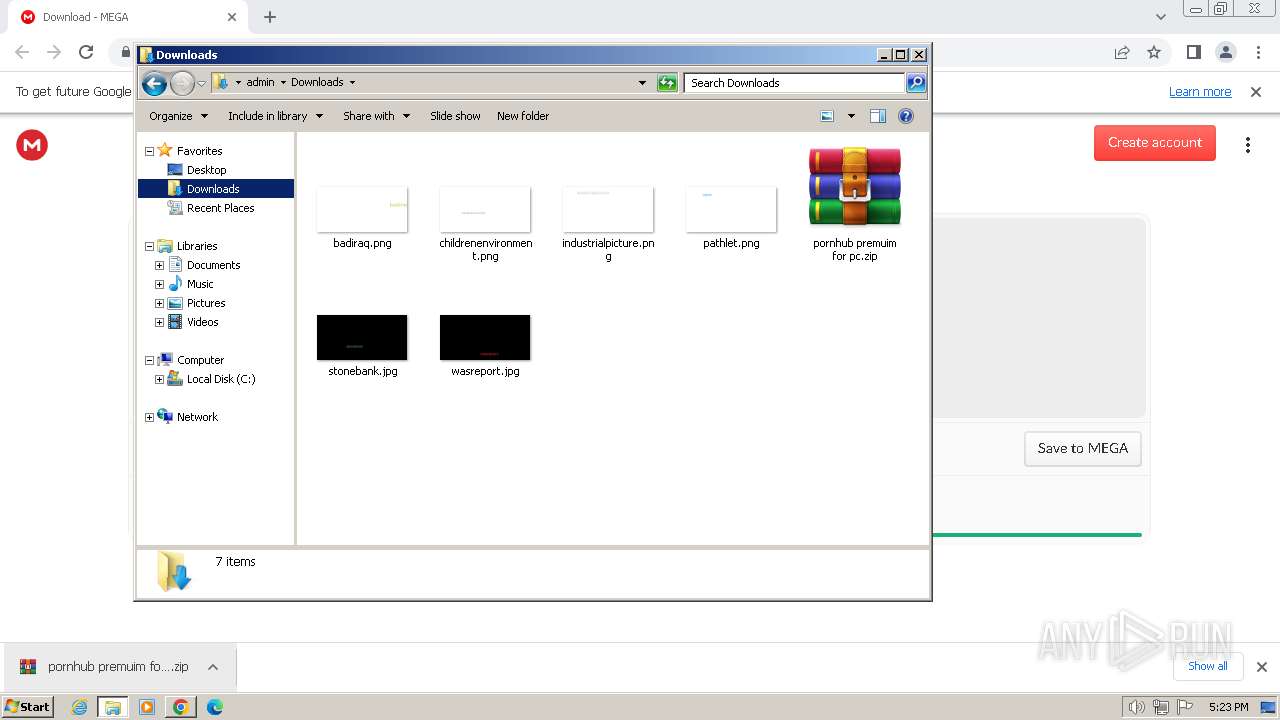
Task: Collapse the Computer tree group
Action: pos(149,360)
